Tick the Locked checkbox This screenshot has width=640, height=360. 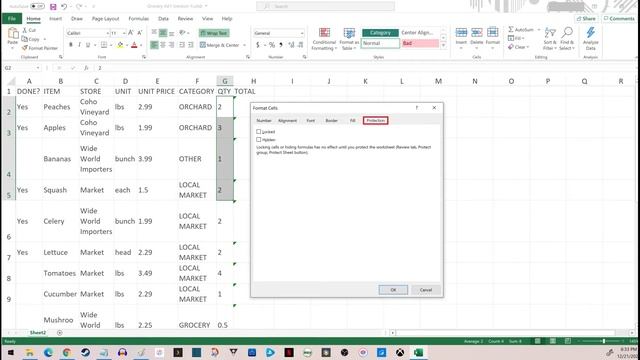tap(258, 131)
